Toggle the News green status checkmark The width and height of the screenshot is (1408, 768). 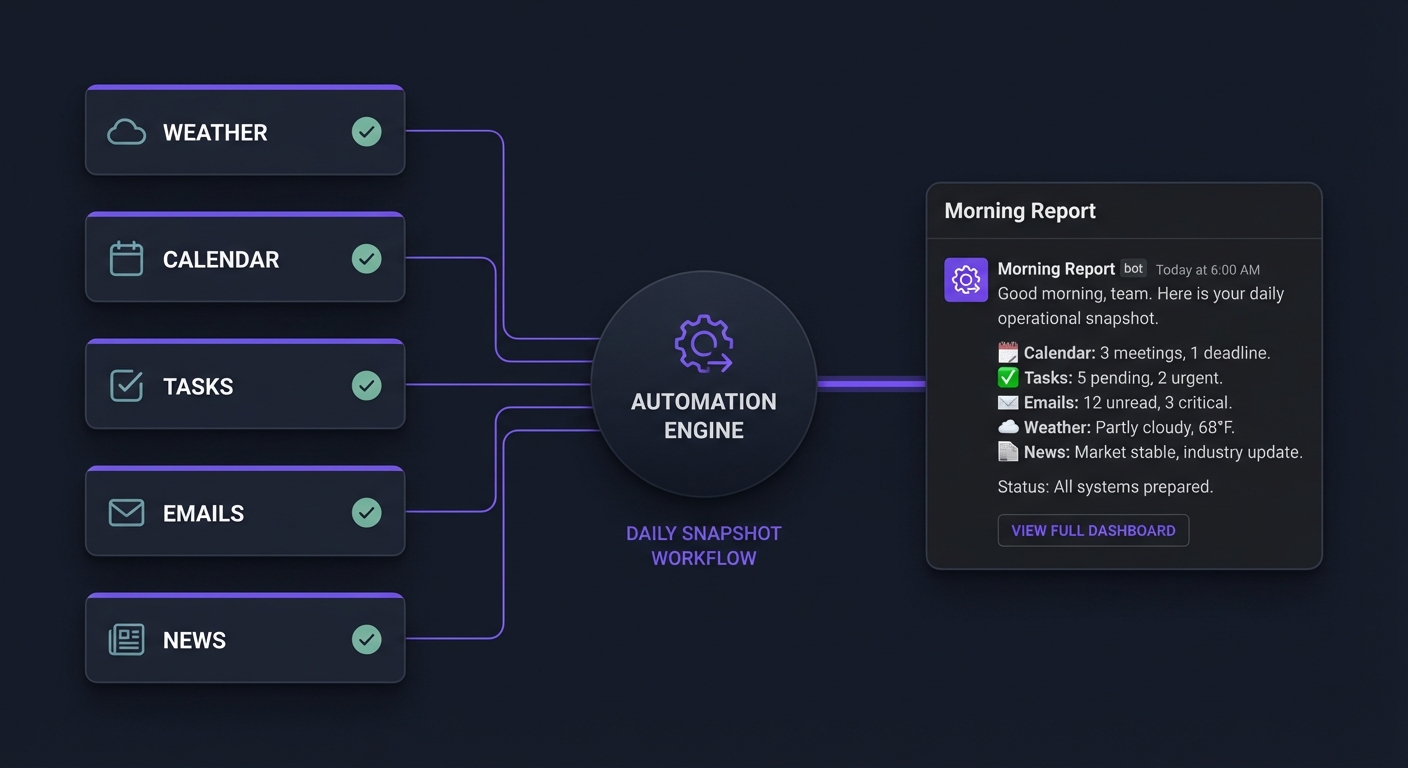(367, 640)
